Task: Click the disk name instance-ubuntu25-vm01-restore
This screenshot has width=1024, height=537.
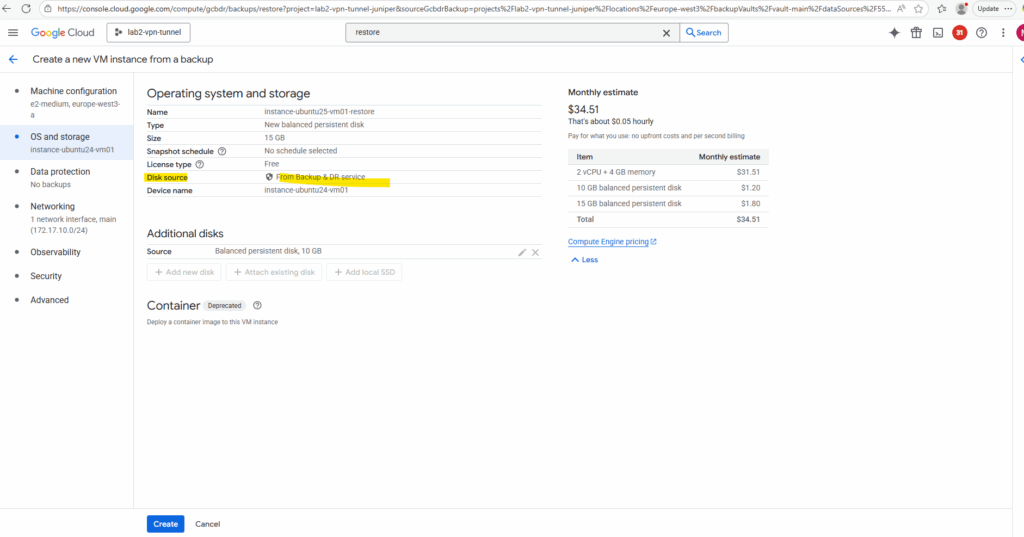Action: click(x=319, y=112)
